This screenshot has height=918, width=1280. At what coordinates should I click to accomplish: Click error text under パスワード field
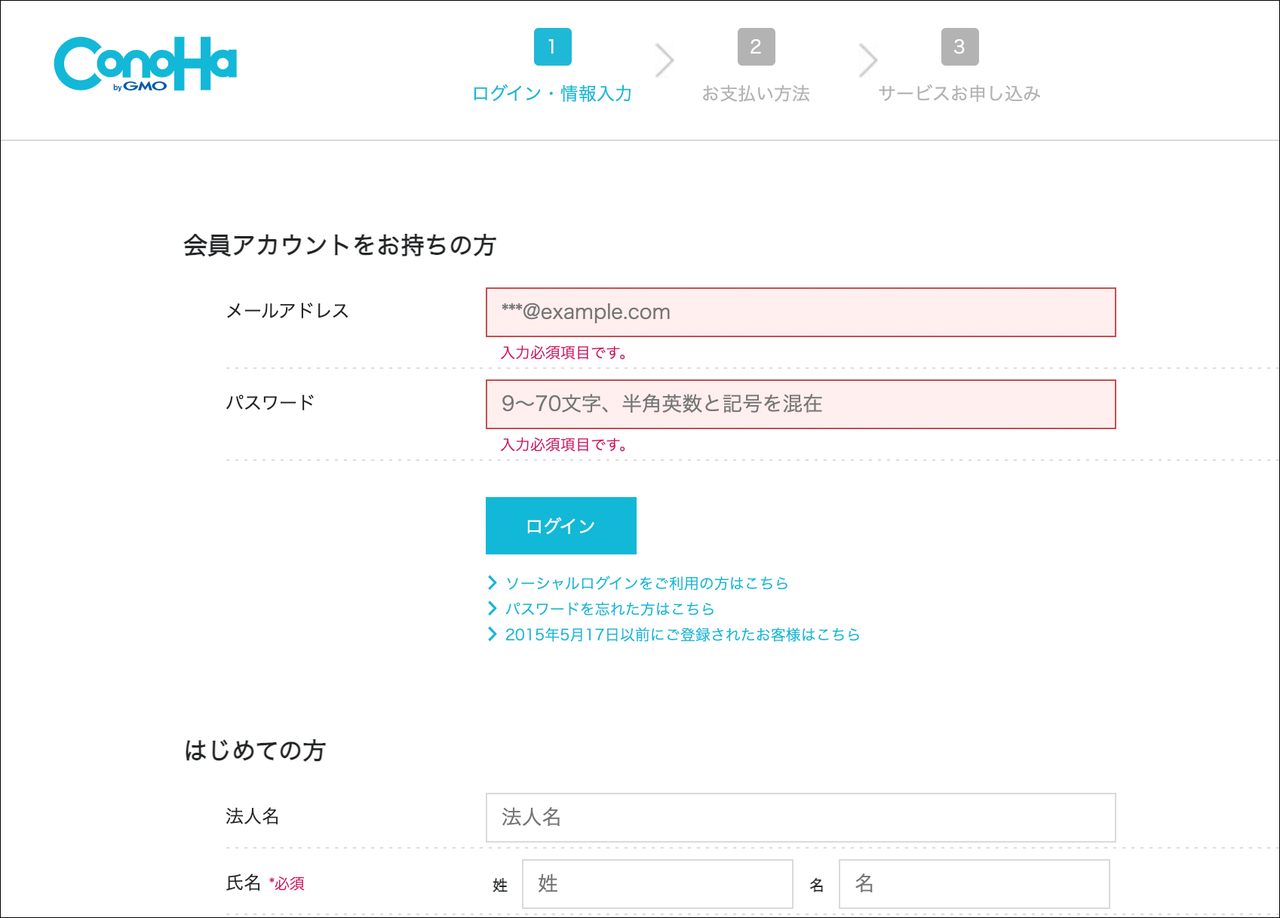pyautogui.click(x=564, y=445)
